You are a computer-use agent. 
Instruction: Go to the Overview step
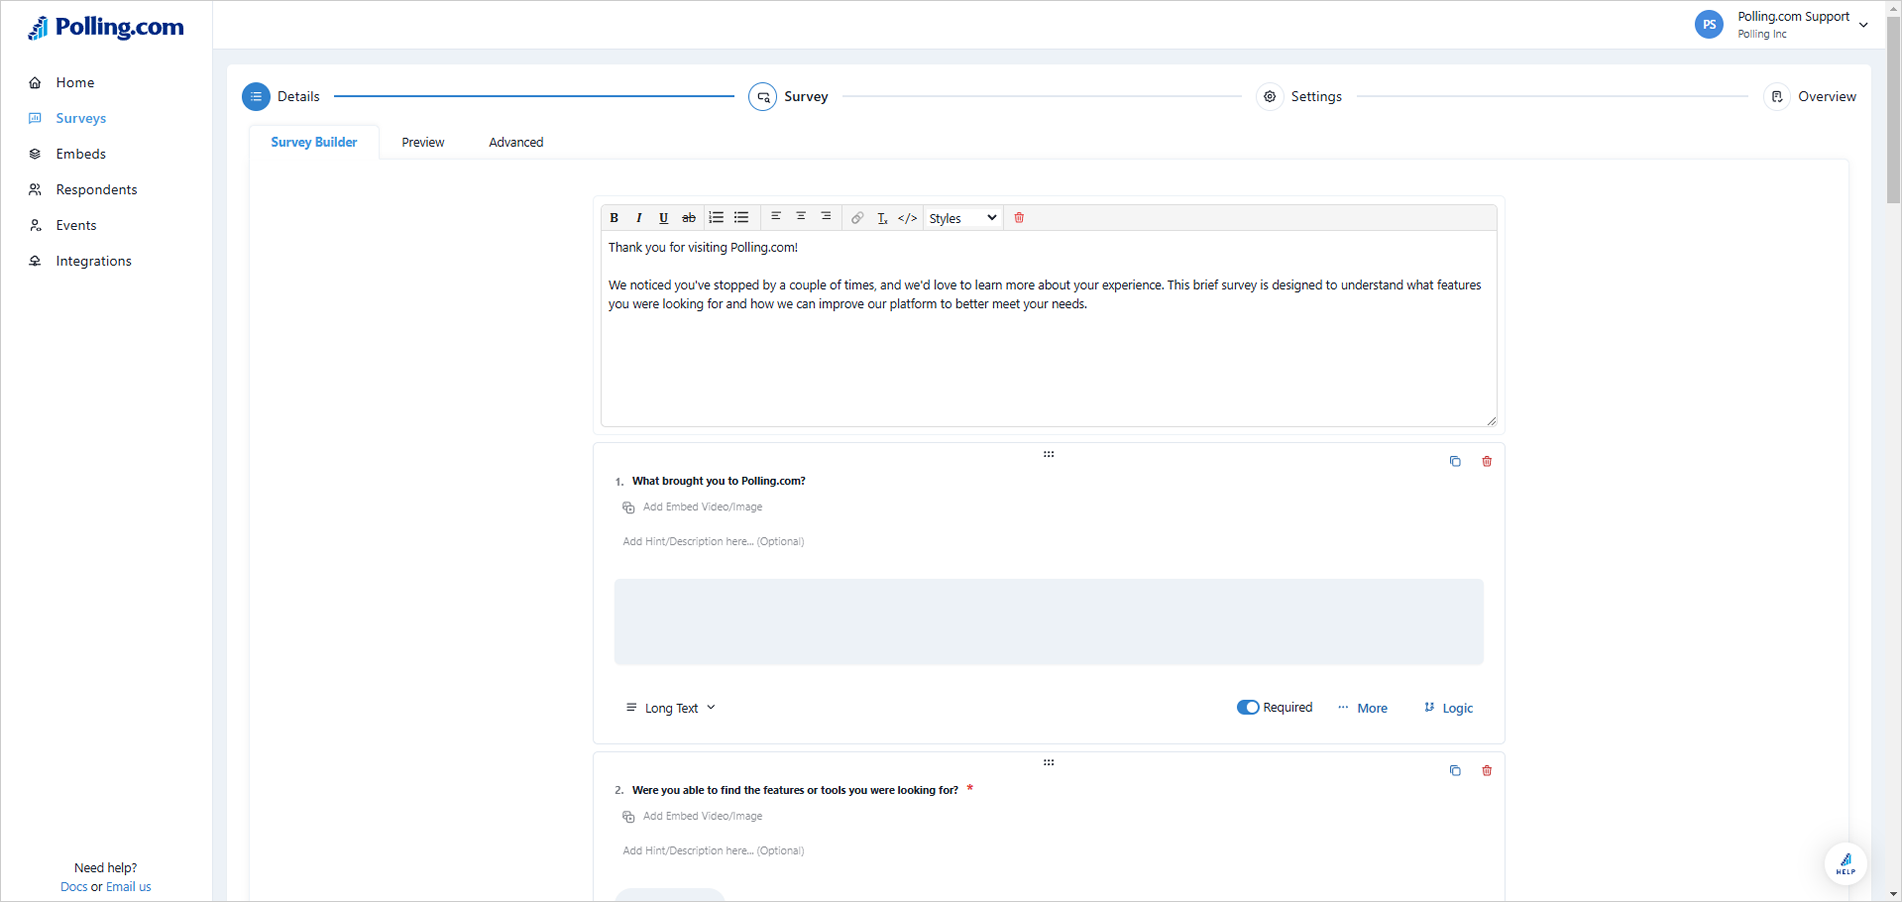(x=1810, y=96)
